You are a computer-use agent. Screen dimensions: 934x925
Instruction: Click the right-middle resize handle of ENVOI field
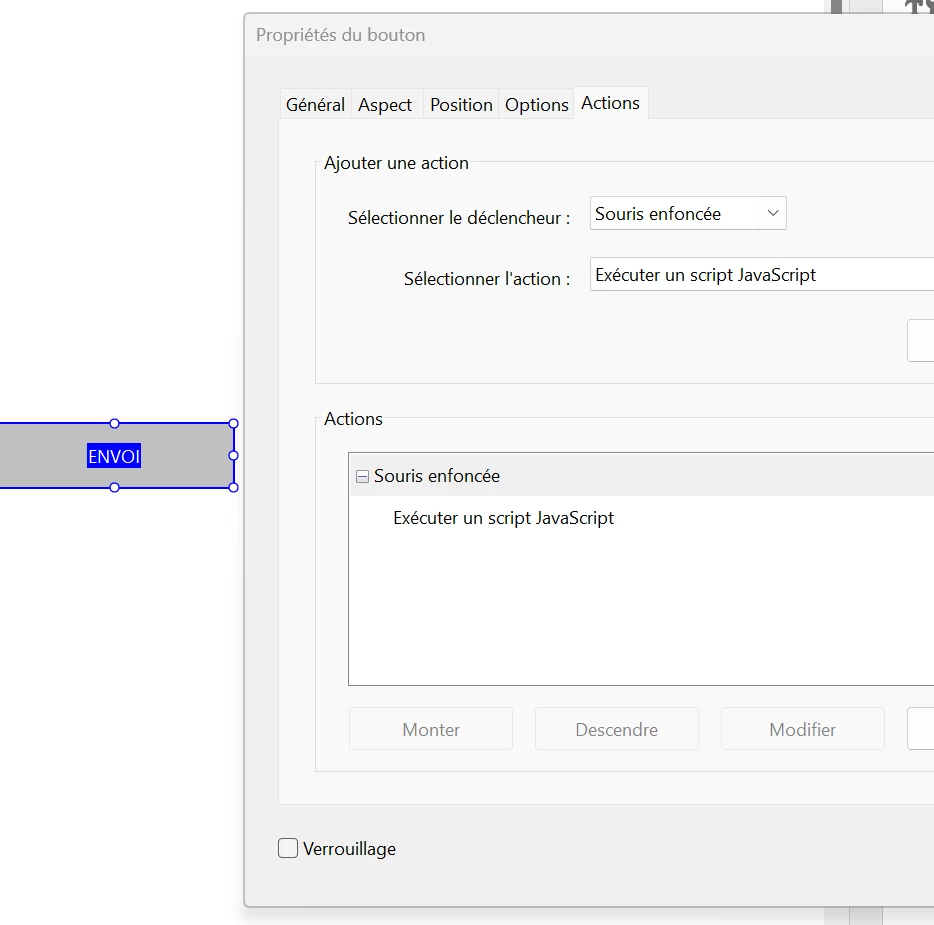[234, 456]
